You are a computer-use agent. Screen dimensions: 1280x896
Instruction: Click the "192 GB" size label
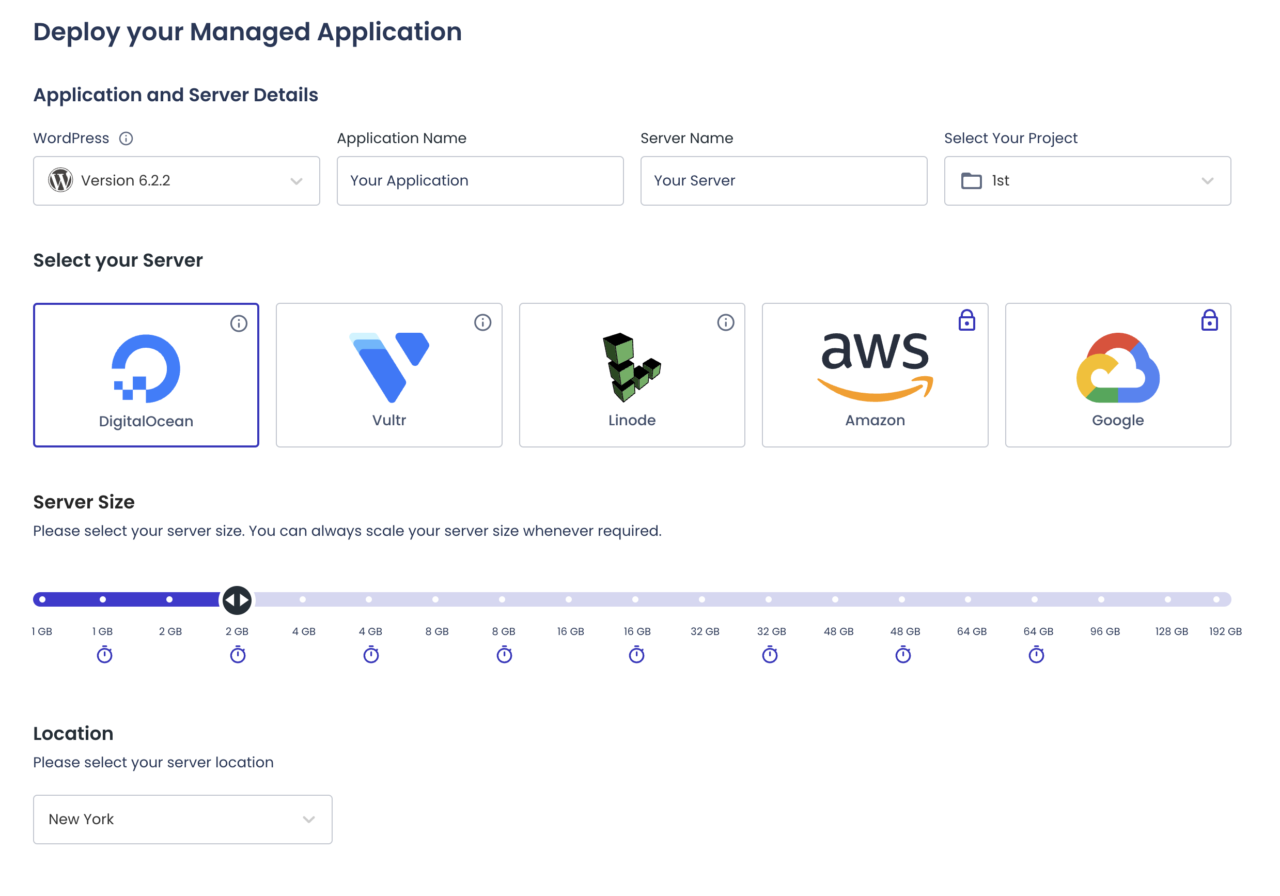1225,632
